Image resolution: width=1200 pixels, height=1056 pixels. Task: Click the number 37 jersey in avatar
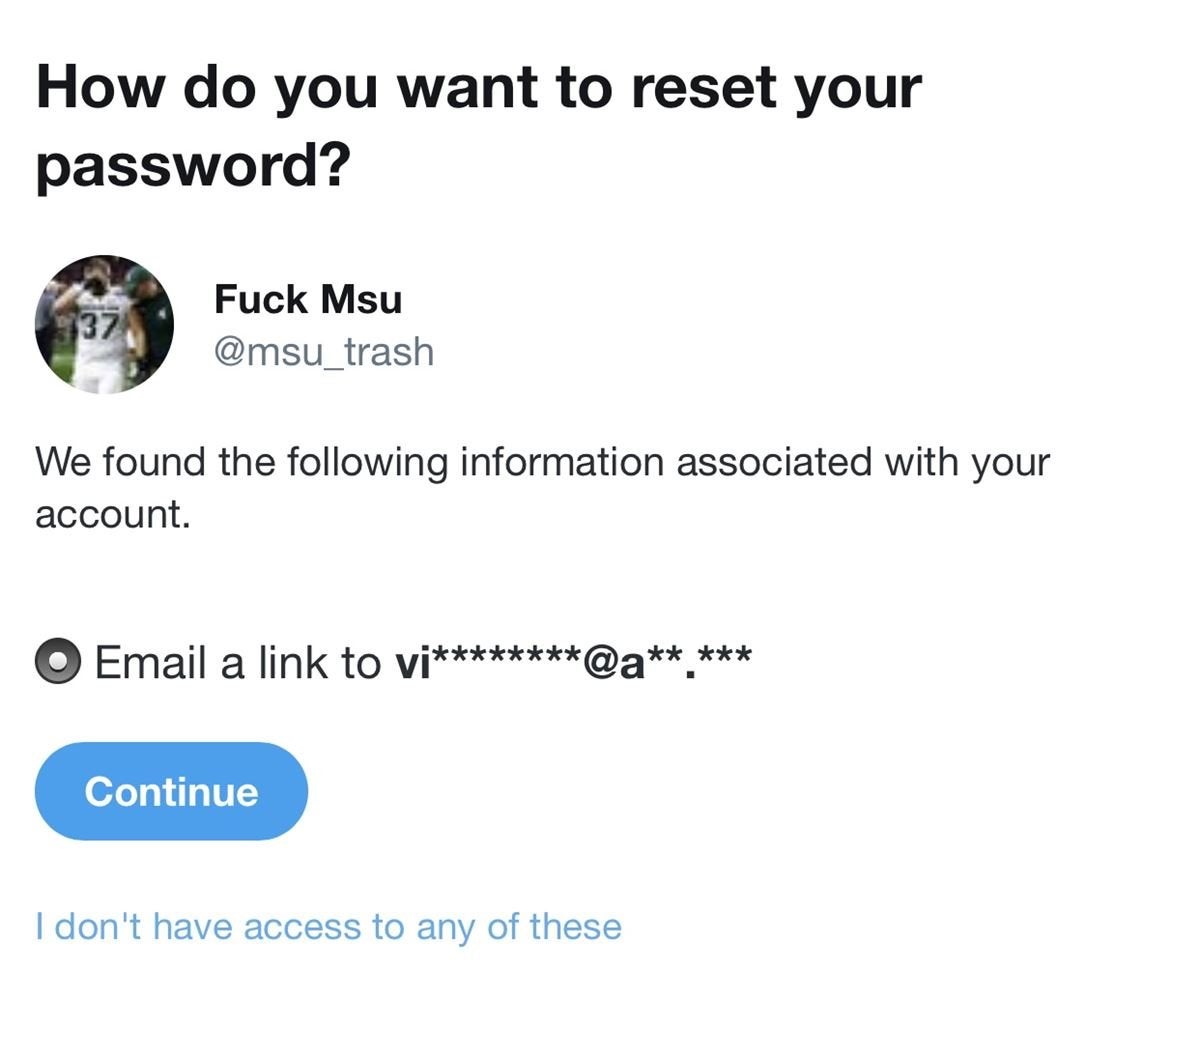100,326
